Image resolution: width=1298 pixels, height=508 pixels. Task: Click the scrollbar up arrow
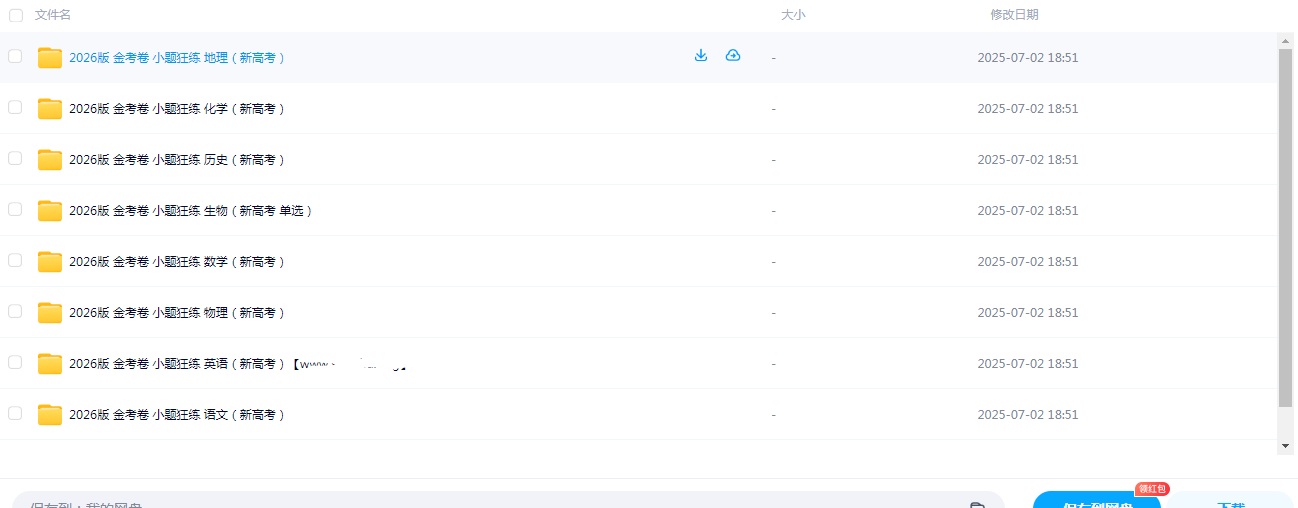point(1285,41)
